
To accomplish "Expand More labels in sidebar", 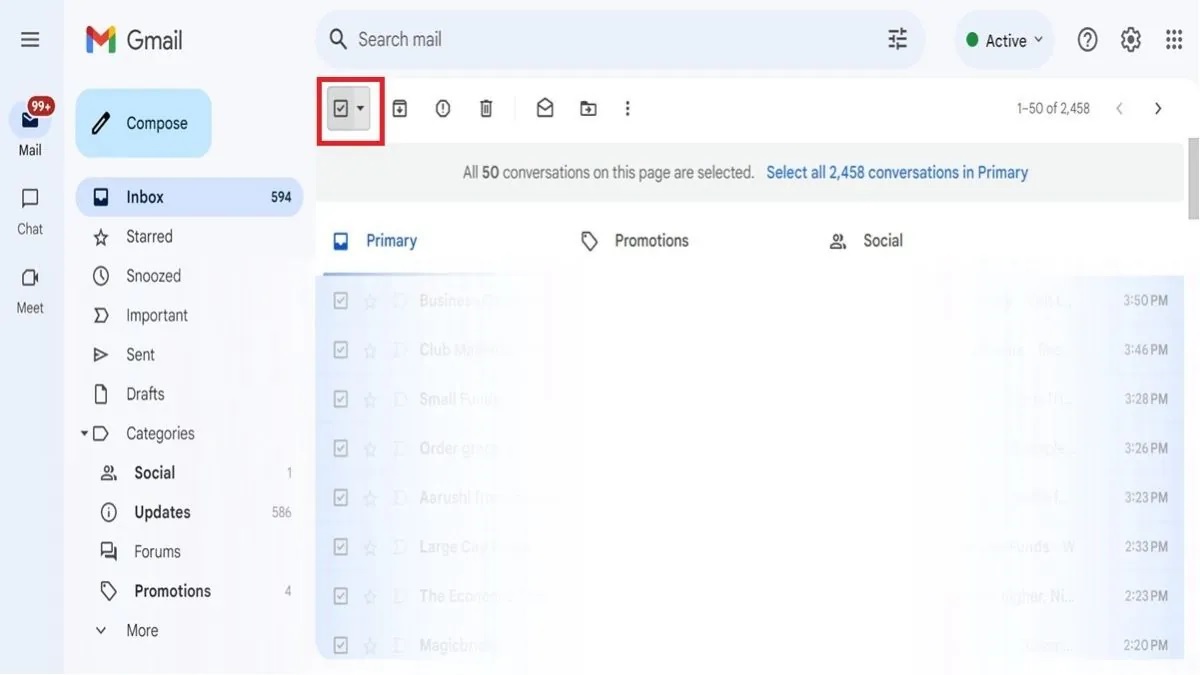I will click(142, 630).
